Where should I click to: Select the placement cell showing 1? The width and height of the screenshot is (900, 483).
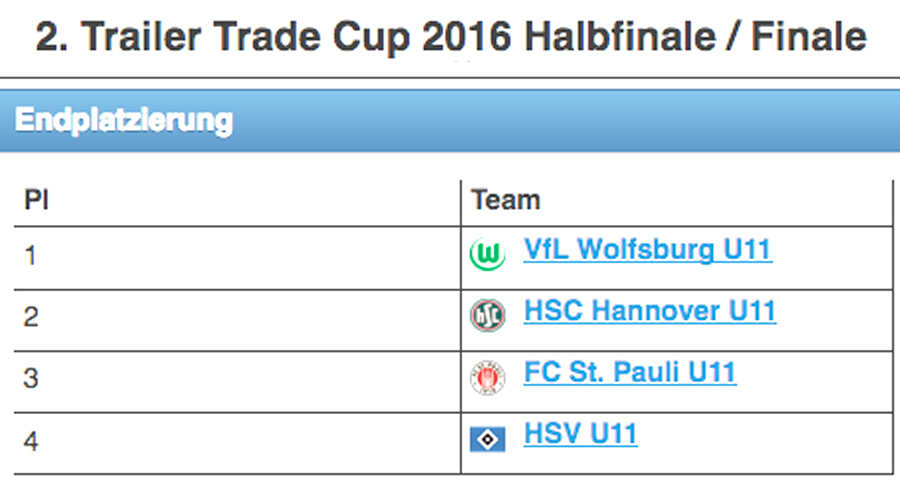pos(237,258)
